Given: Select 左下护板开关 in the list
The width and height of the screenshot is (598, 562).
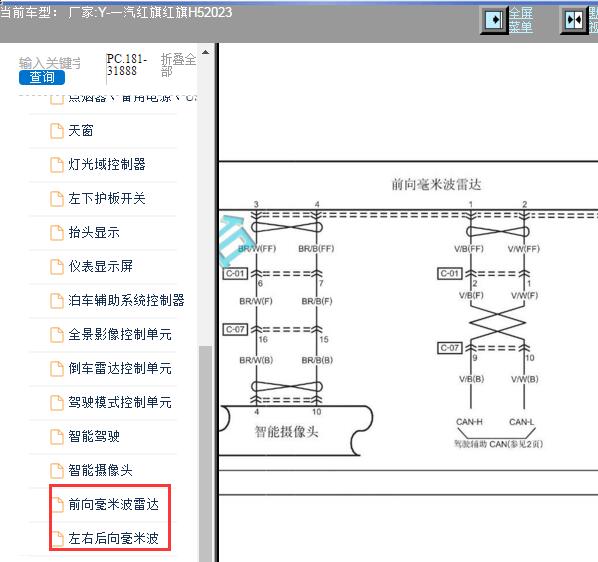Looking at the screenshot, I should coord(107,198).
